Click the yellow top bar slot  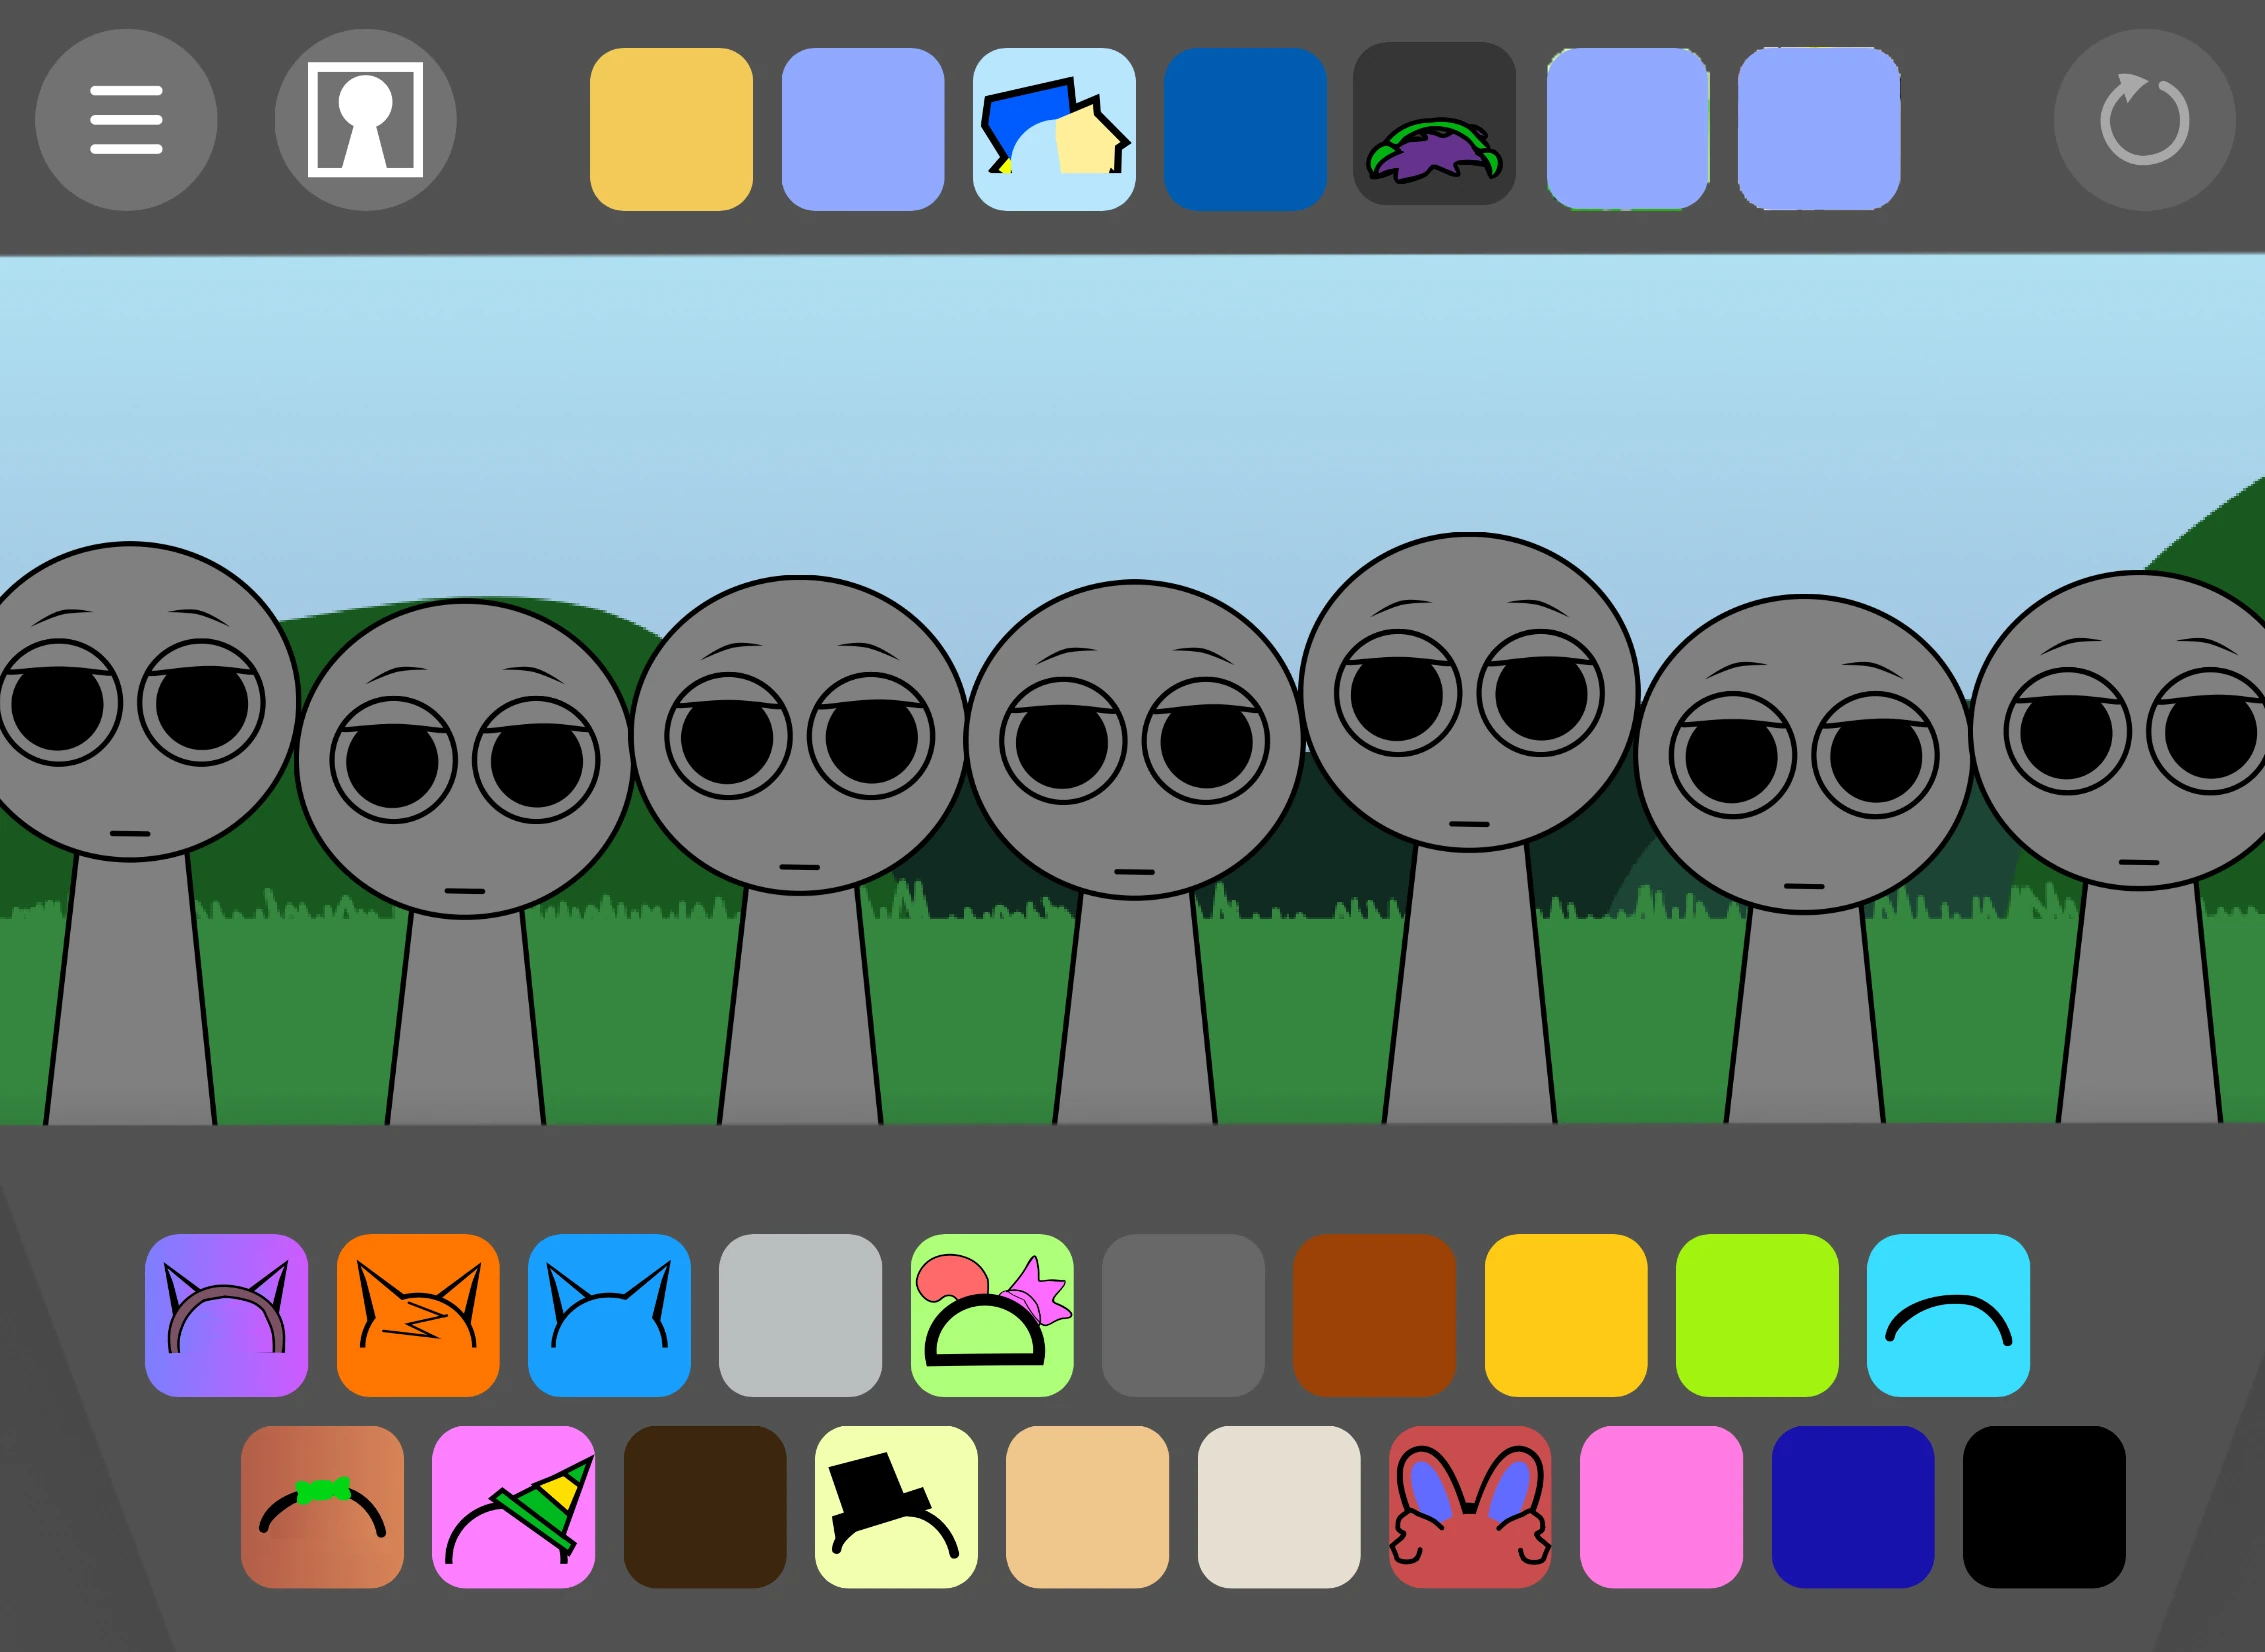(x=671, y=129)
